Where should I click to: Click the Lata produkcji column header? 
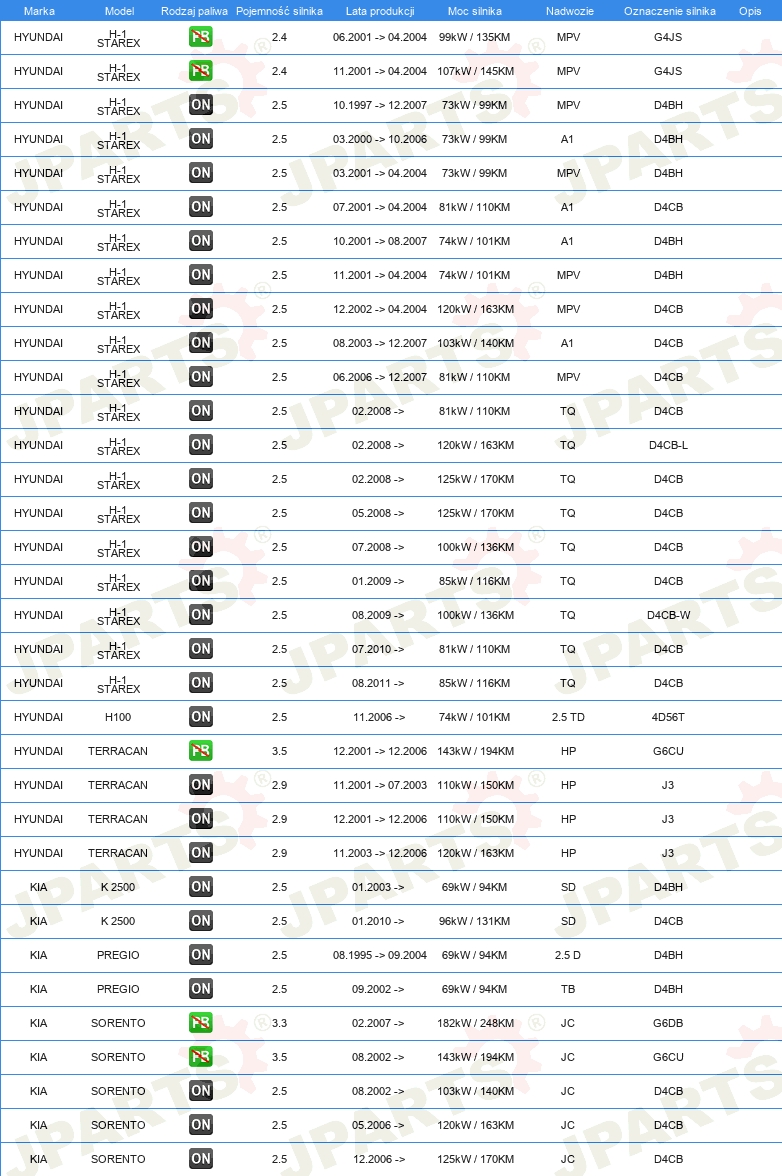pyautogui.click(x=380, y=11)
